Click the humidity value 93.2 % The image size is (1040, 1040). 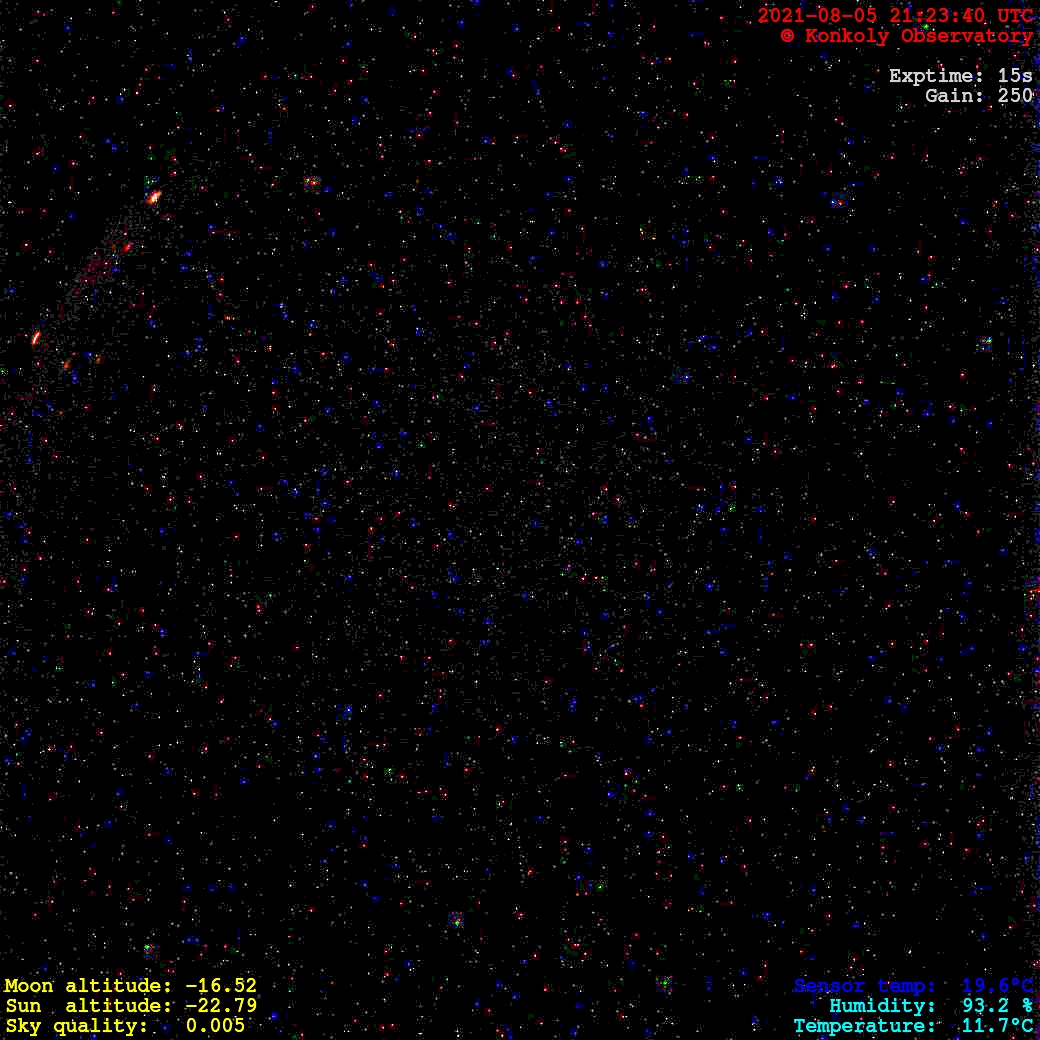[996, 1006]
